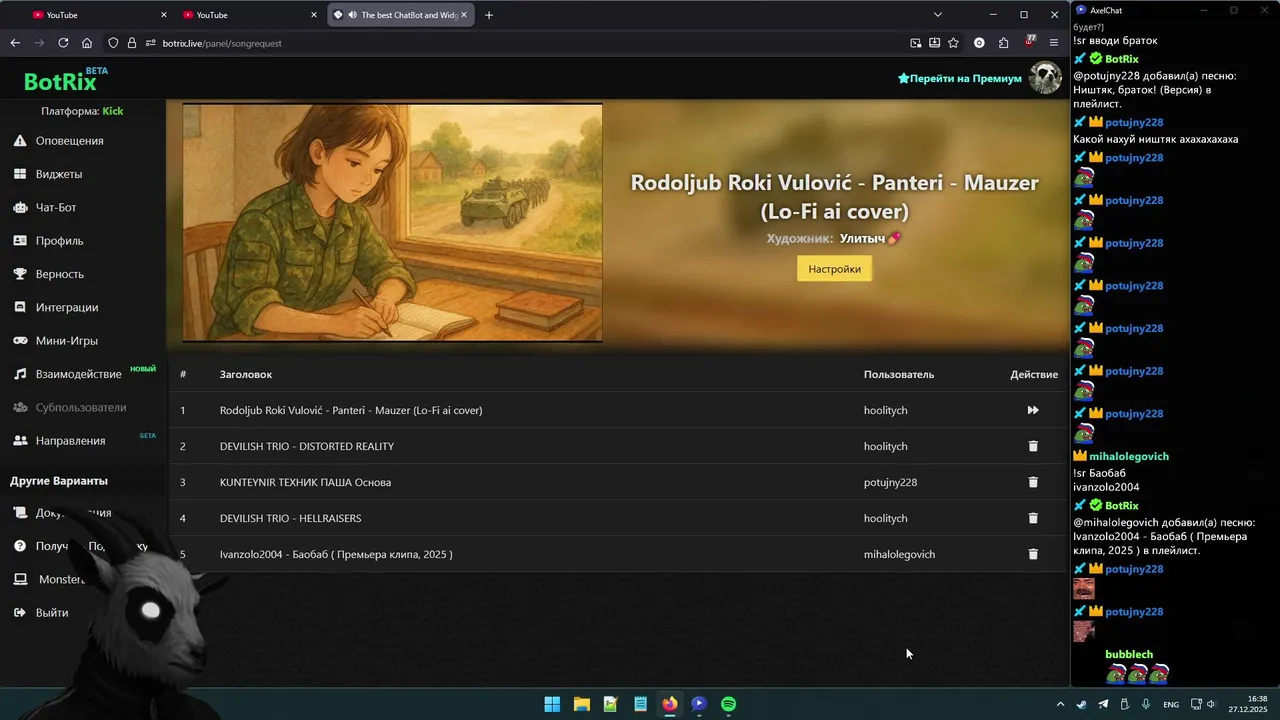Image resolution: width=1280 pixels, height=720 pixels.
Task: Click the BotRix BETA logo
Action: point(65,80)
